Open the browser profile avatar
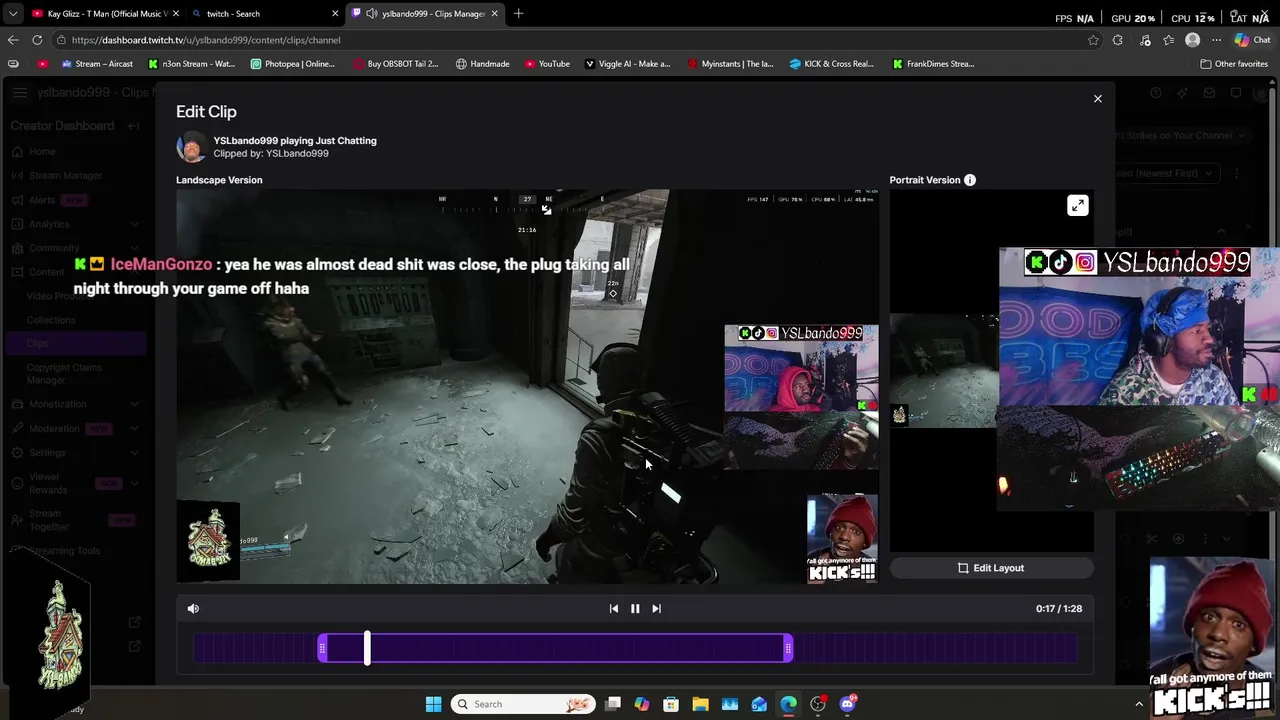1280x720 pixels. tap(1192, 40)
